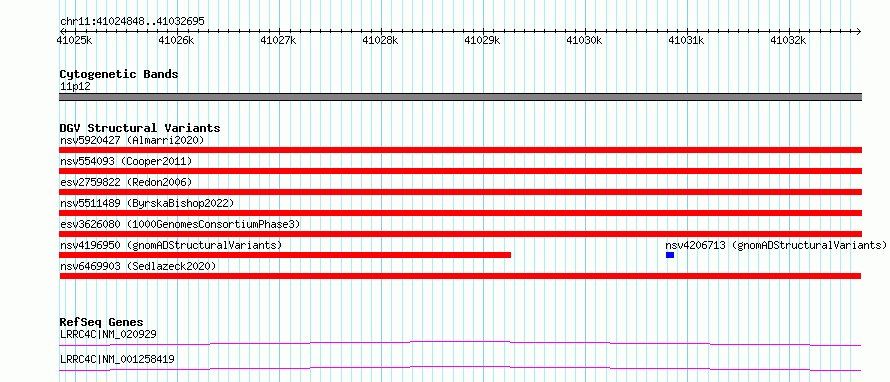Screen dimensions: 890x382
Task: Open the LRRC4C|NM_020929 transcript label
Action: click(x=108, y=334)
